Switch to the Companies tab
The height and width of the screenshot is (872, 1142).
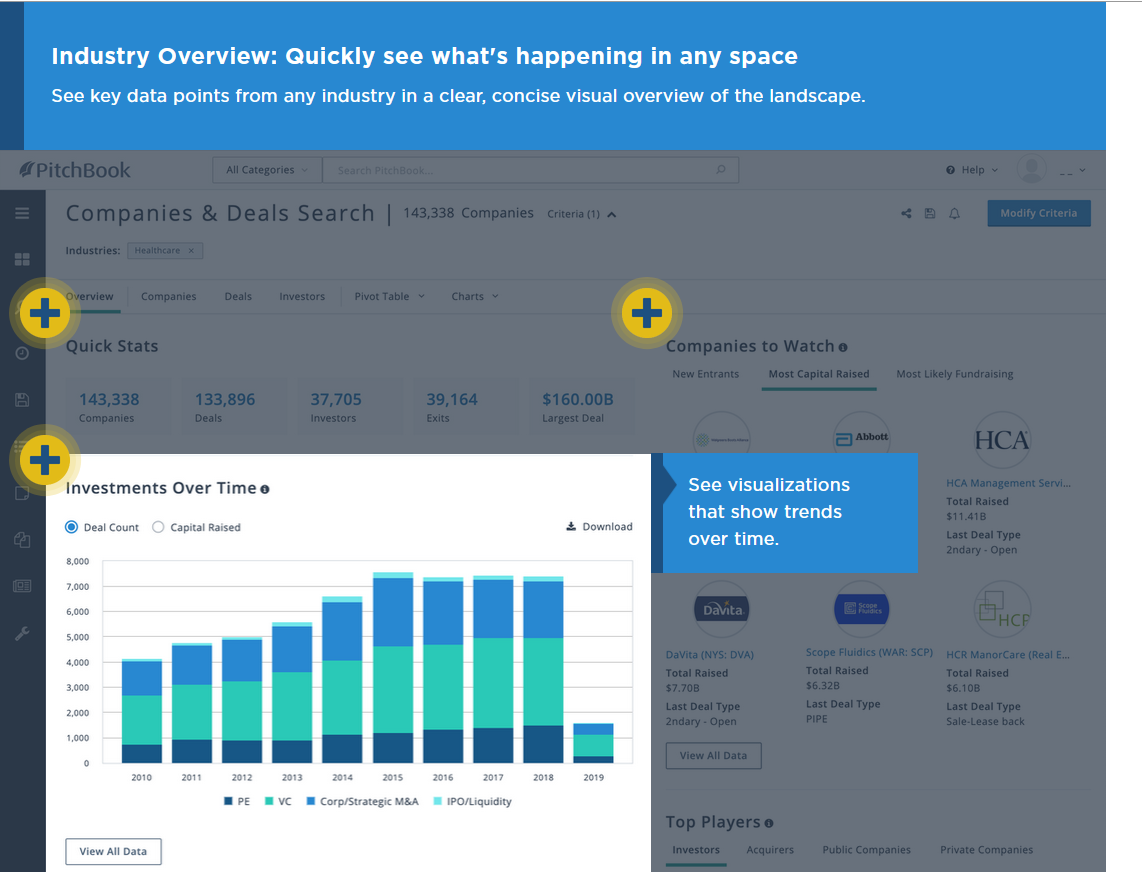tap(168, 296)
